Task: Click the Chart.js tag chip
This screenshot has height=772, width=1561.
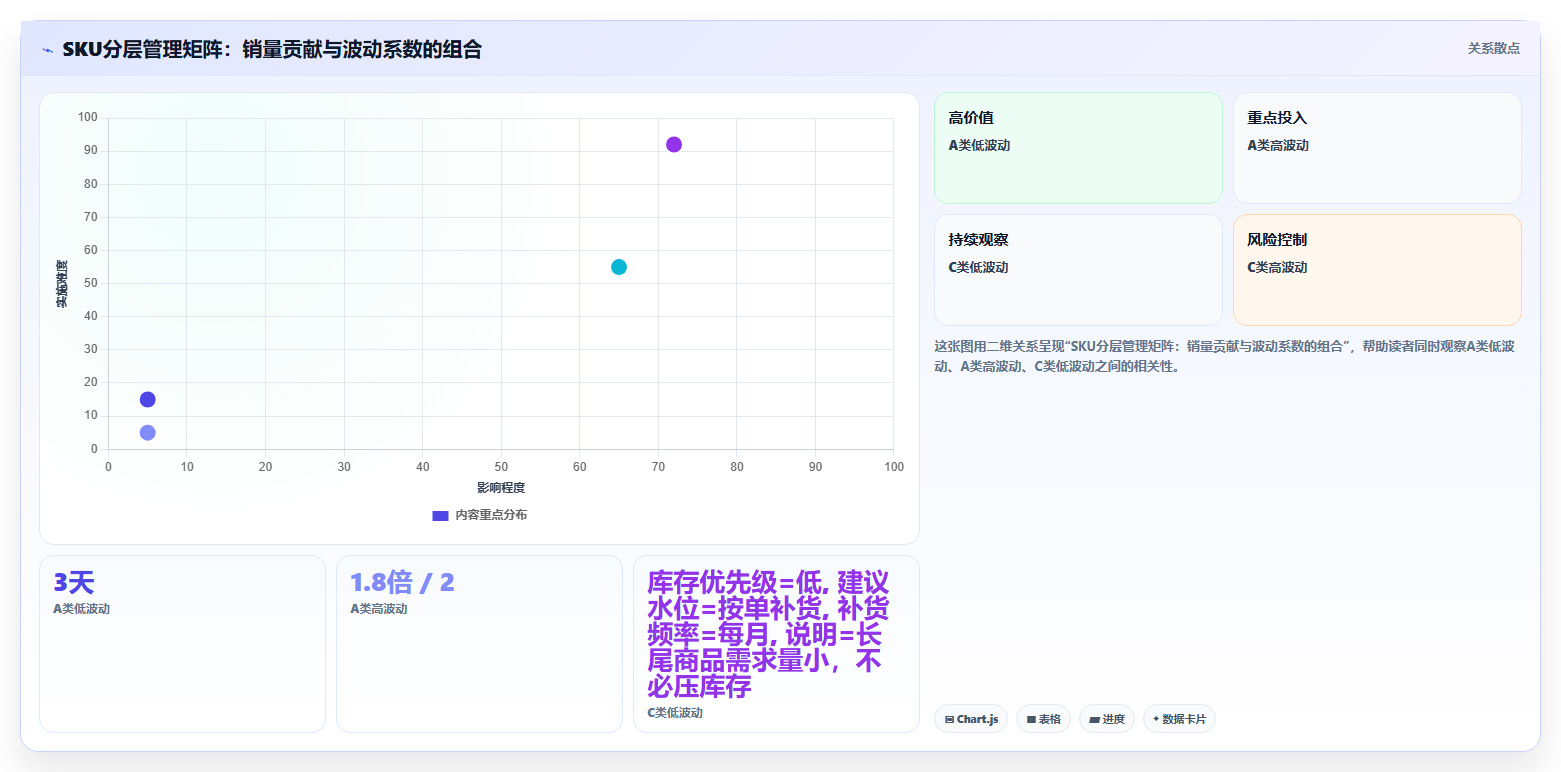Action: [x=971, y=719]
